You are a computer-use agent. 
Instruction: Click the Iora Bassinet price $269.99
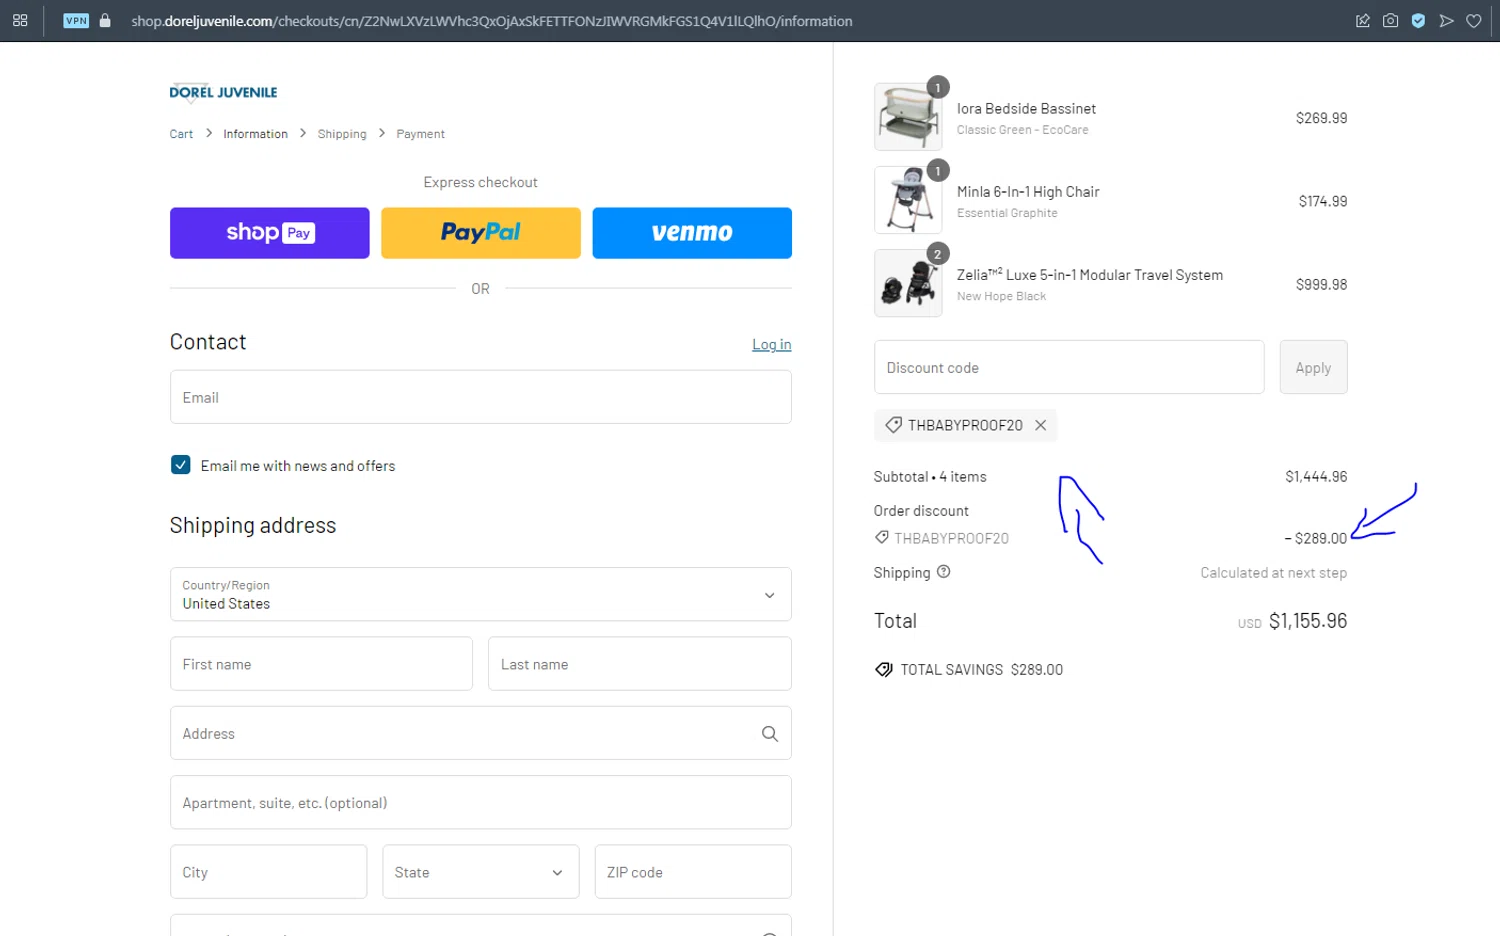click(x=1321, y=118)
